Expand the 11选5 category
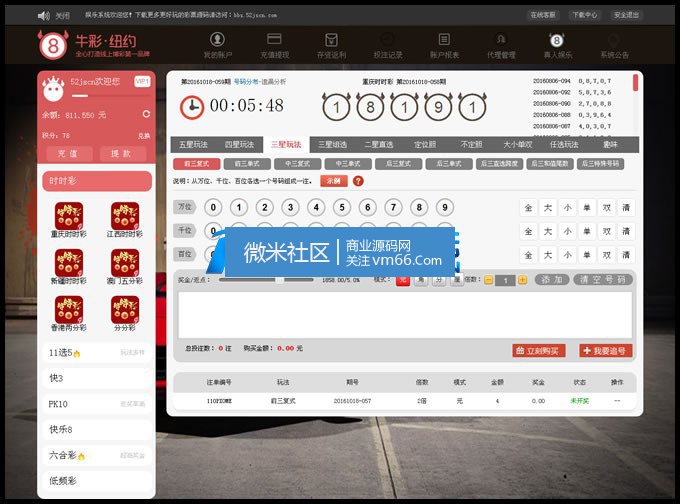The height and width of the screenshot is (504, 680). 97,353
